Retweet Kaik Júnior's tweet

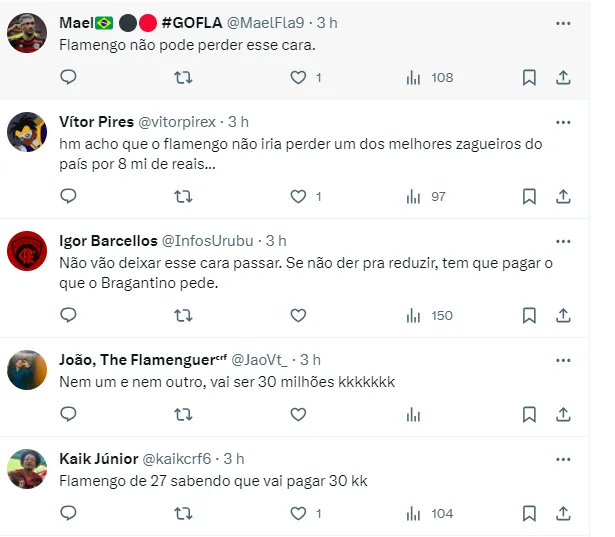click(183, 513)
